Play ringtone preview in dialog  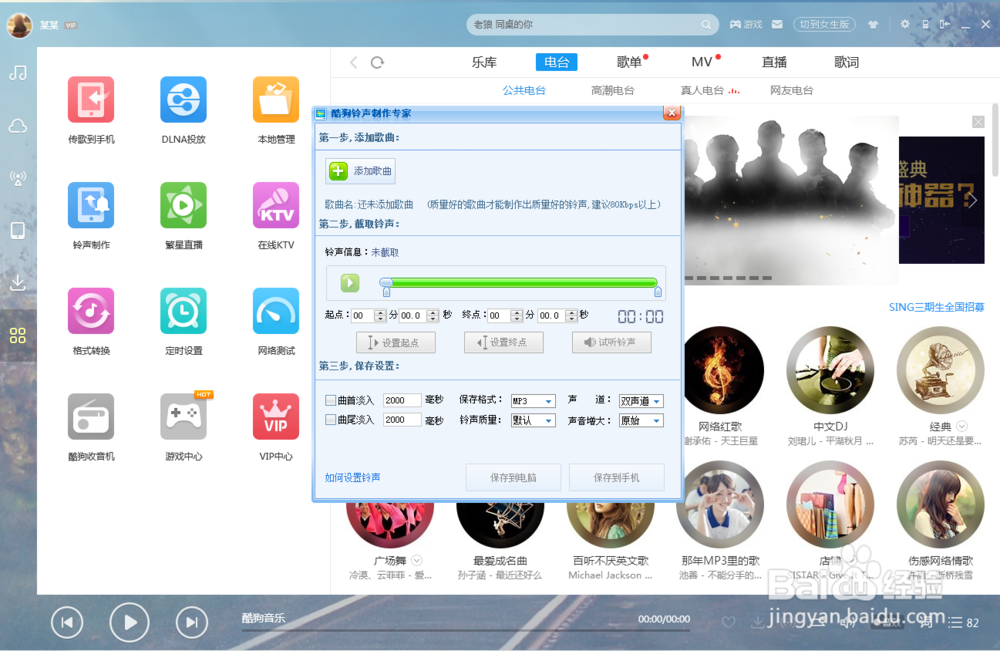click(349, 282)
